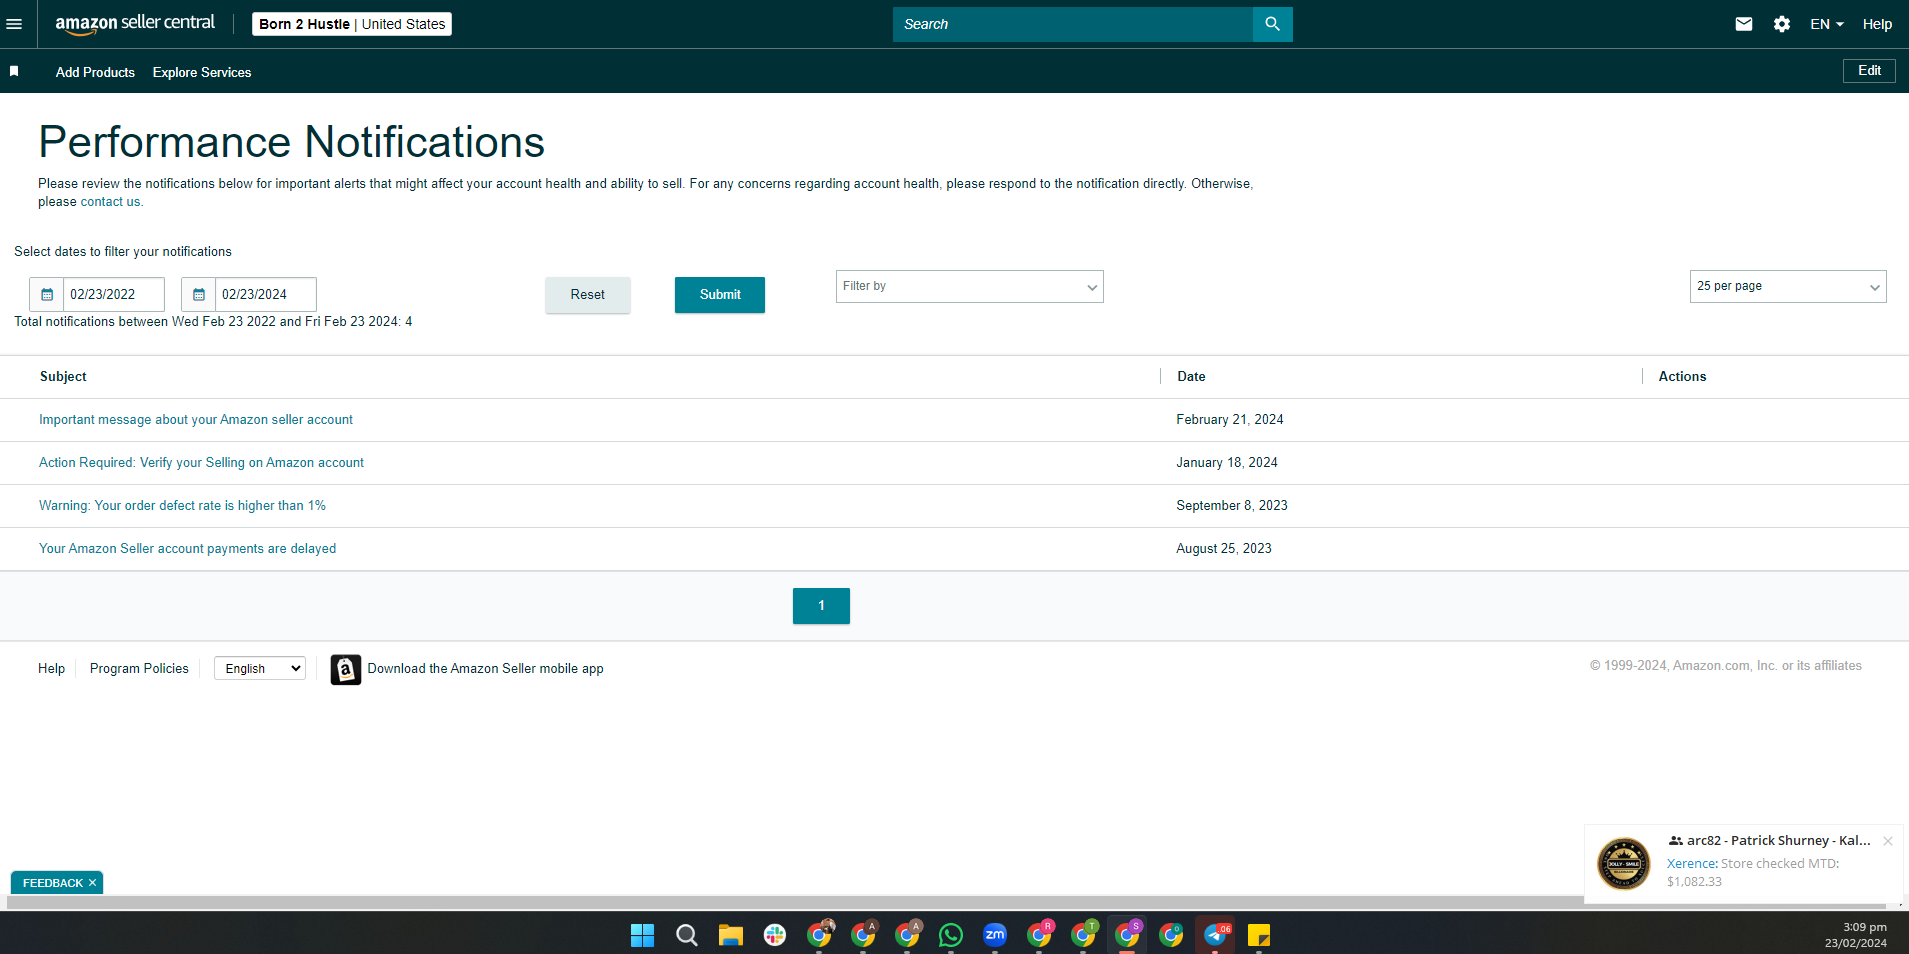Open the start date calendar picker icon

(x=47, y=295)
